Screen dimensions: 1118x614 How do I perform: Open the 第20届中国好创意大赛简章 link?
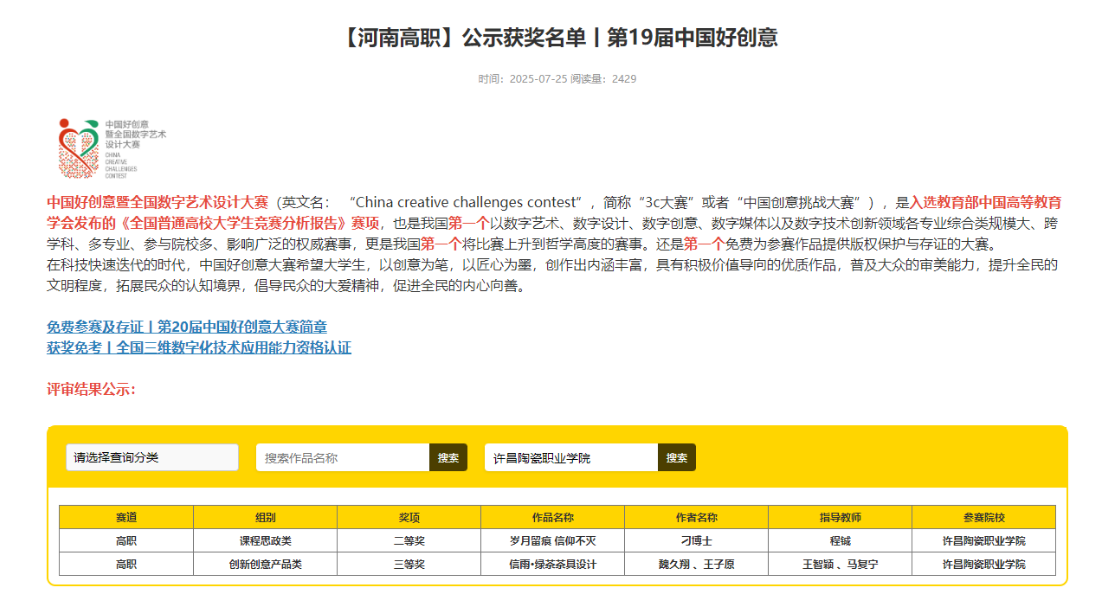[x=187, y=327]
